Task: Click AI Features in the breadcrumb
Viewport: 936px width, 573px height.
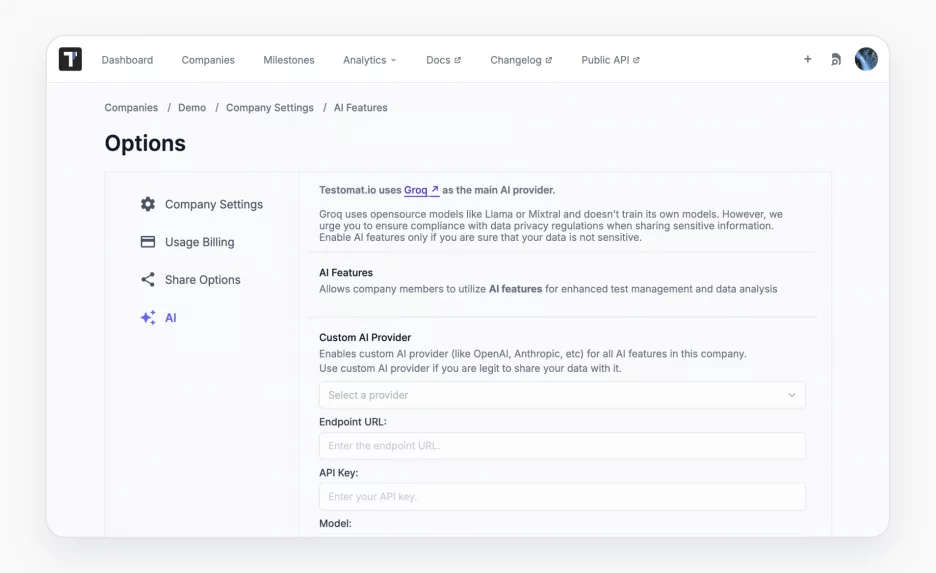Action: click(361, 107)
